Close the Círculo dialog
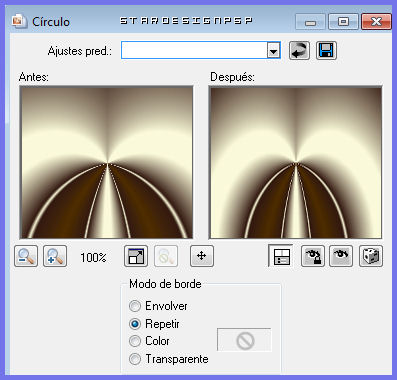Image resolution: width=397 pixels, height=380 pixels. 376,22
